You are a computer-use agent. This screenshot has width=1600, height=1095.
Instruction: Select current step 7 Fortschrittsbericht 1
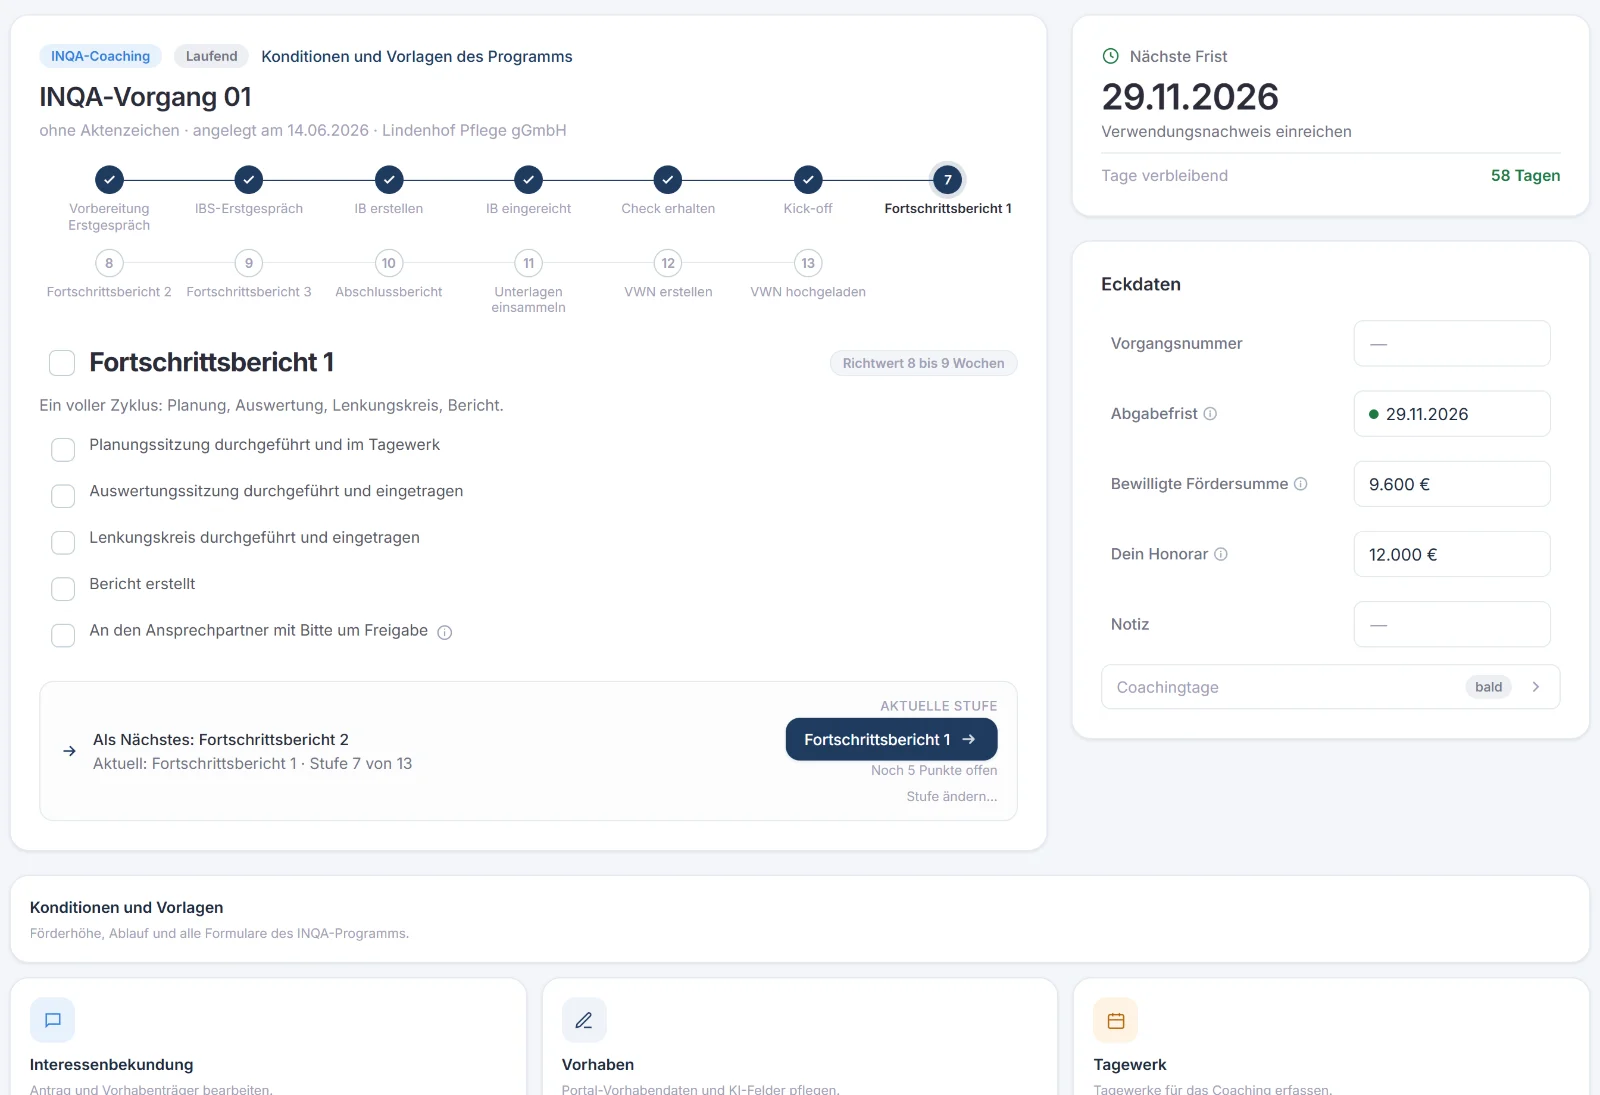tap(948, 180)
